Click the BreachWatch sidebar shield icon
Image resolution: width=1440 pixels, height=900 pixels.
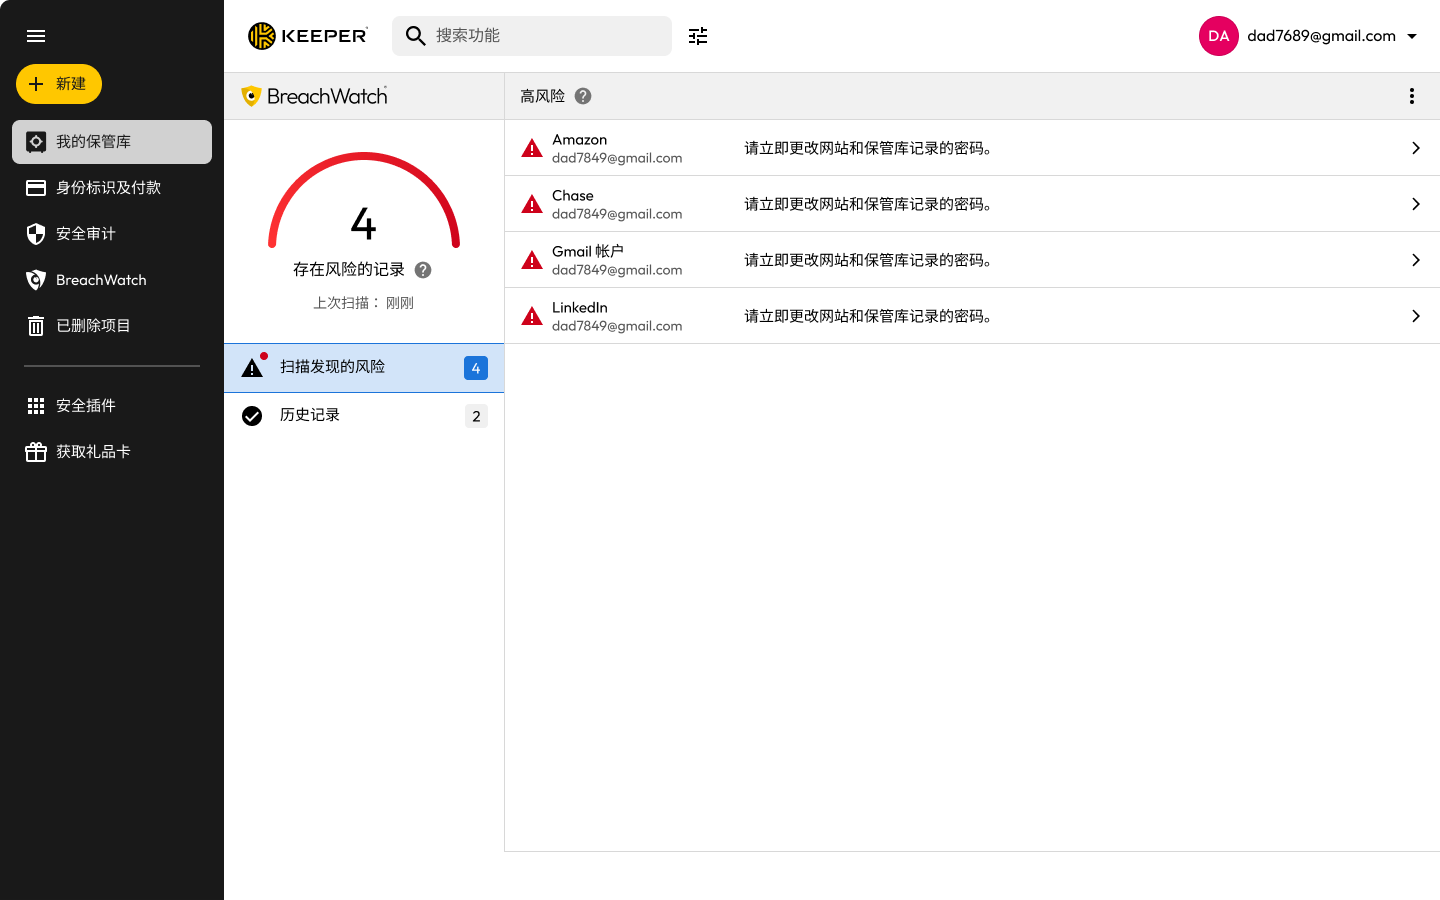coord(36,280)
